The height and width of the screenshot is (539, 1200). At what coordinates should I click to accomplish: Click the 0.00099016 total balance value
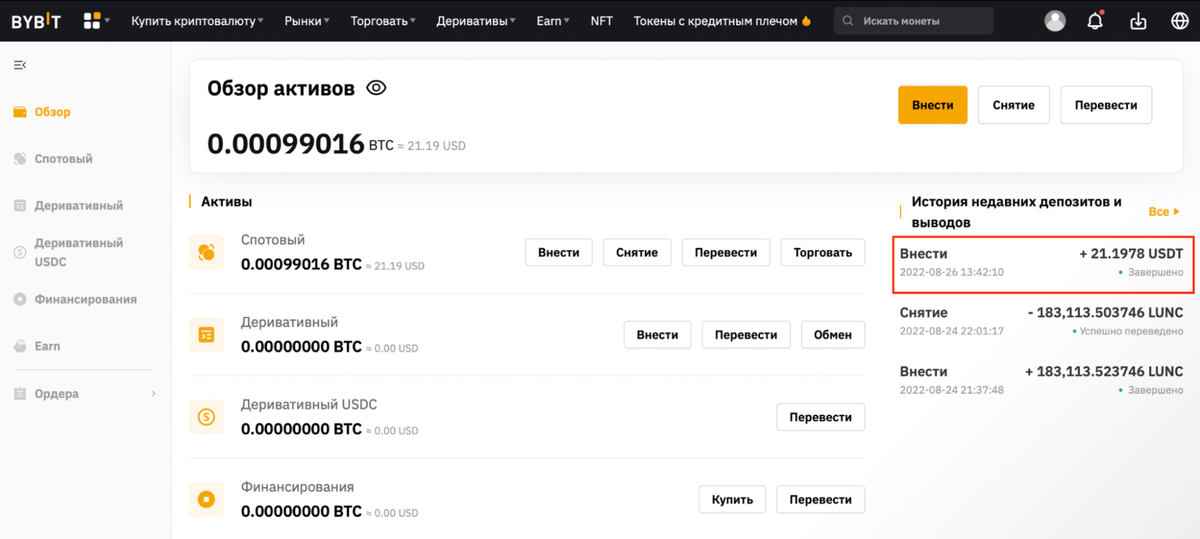click(x=285, y=144)
